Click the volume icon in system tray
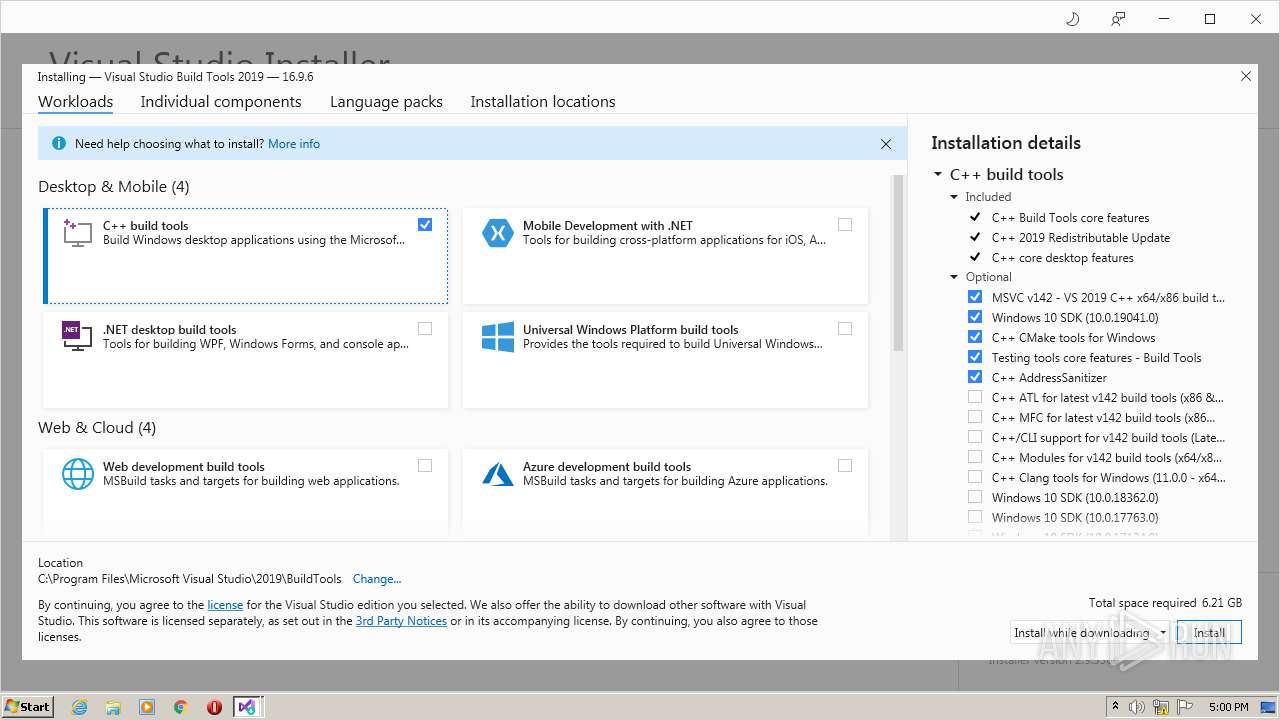Image resolution: width=1280 pixels, height=720 pixels. 1138,707
